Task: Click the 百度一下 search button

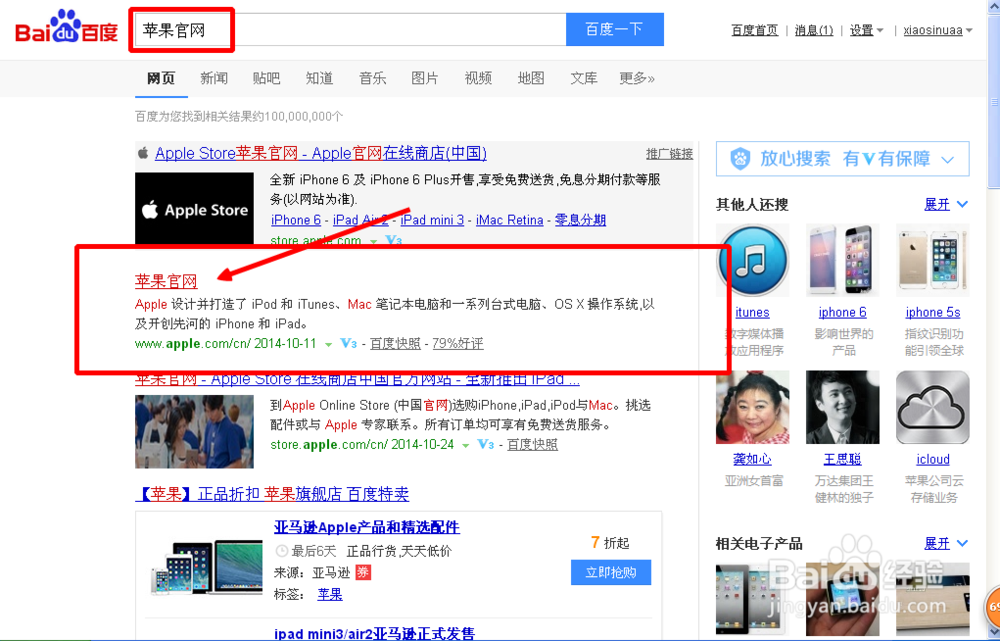Action: coord(614,29)
